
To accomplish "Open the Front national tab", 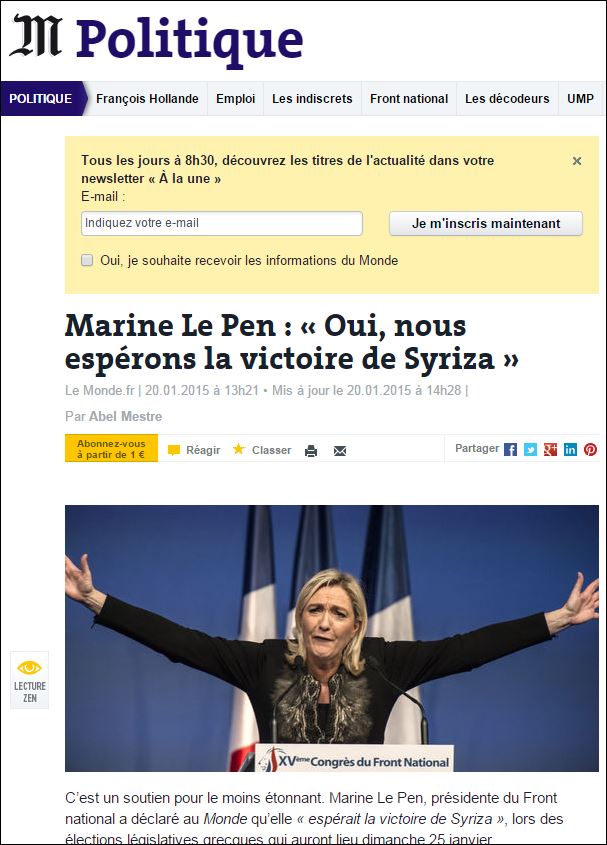I will tap(409, 99).
